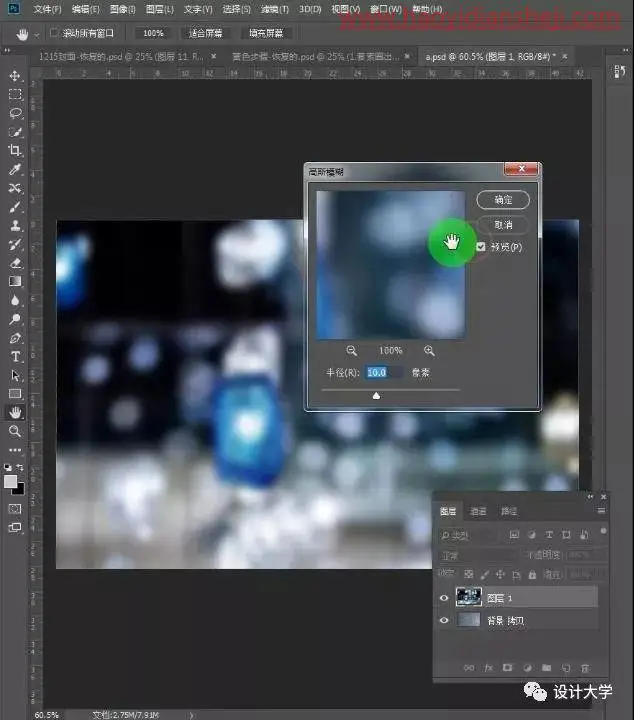Select the Hand tool in toolbox
The height and width of the screenshot is (720, 634).
15,412
